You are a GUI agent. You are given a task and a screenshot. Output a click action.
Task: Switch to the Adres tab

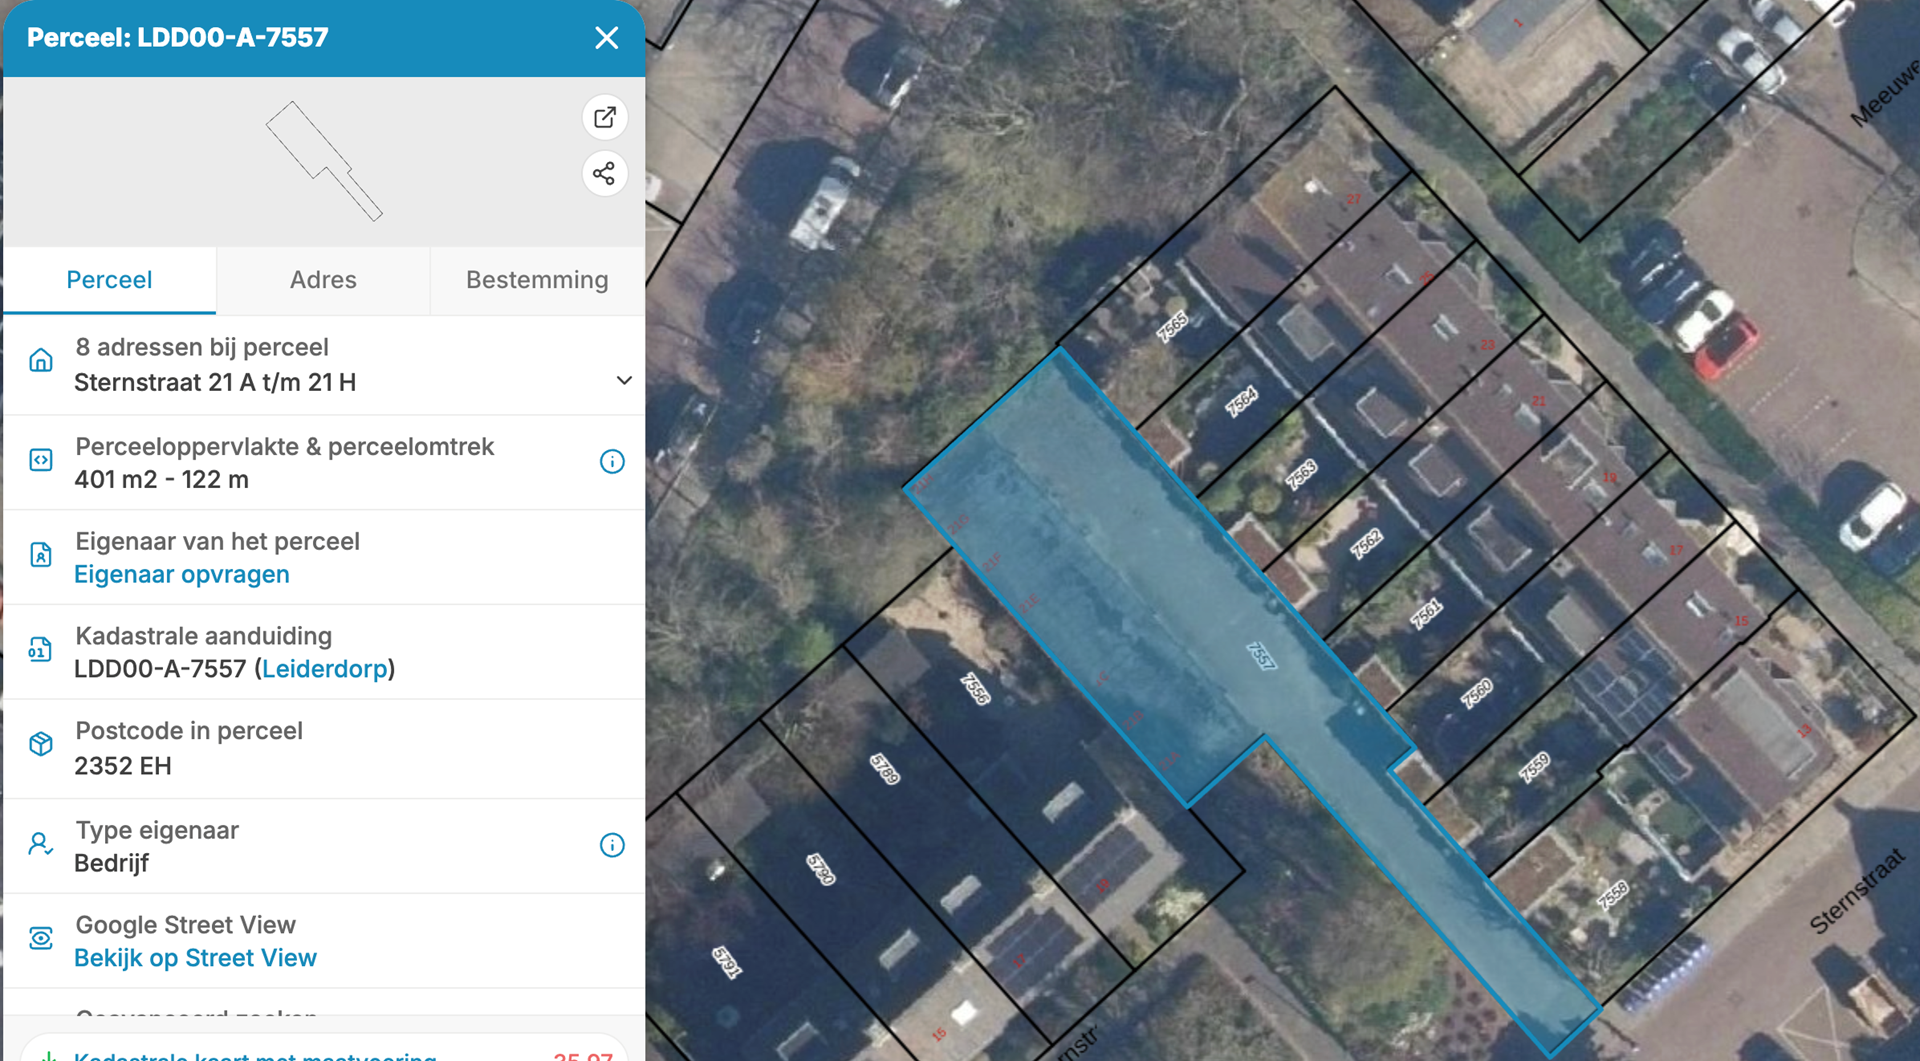[x=323, y=280]
